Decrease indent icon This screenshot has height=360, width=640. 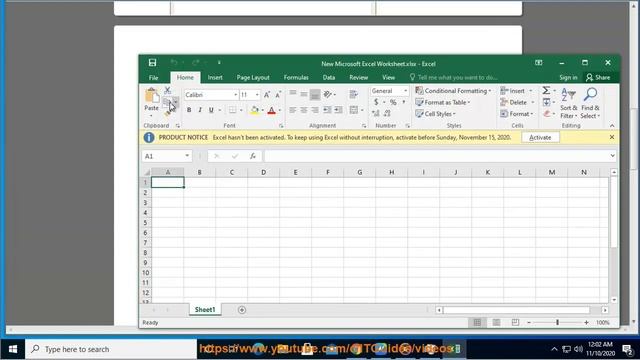click(x=327, y=110)
